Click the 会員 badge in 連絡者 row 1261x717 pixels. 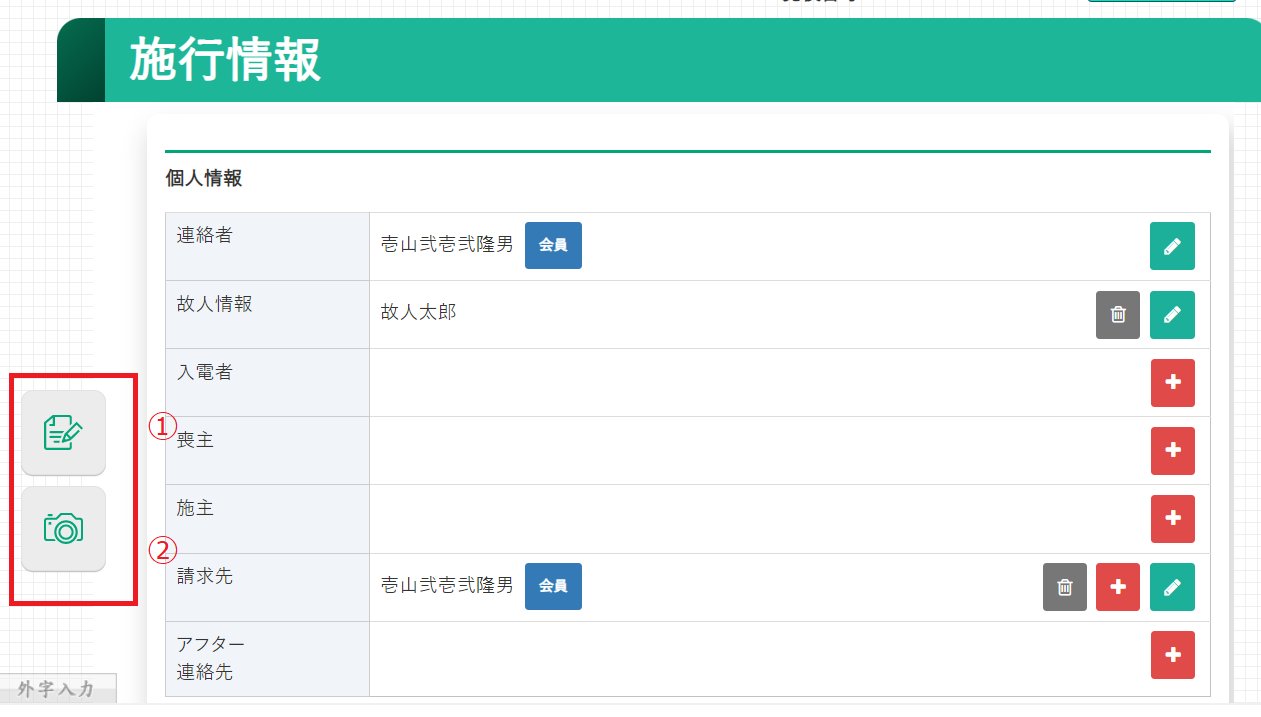(553, 245)
